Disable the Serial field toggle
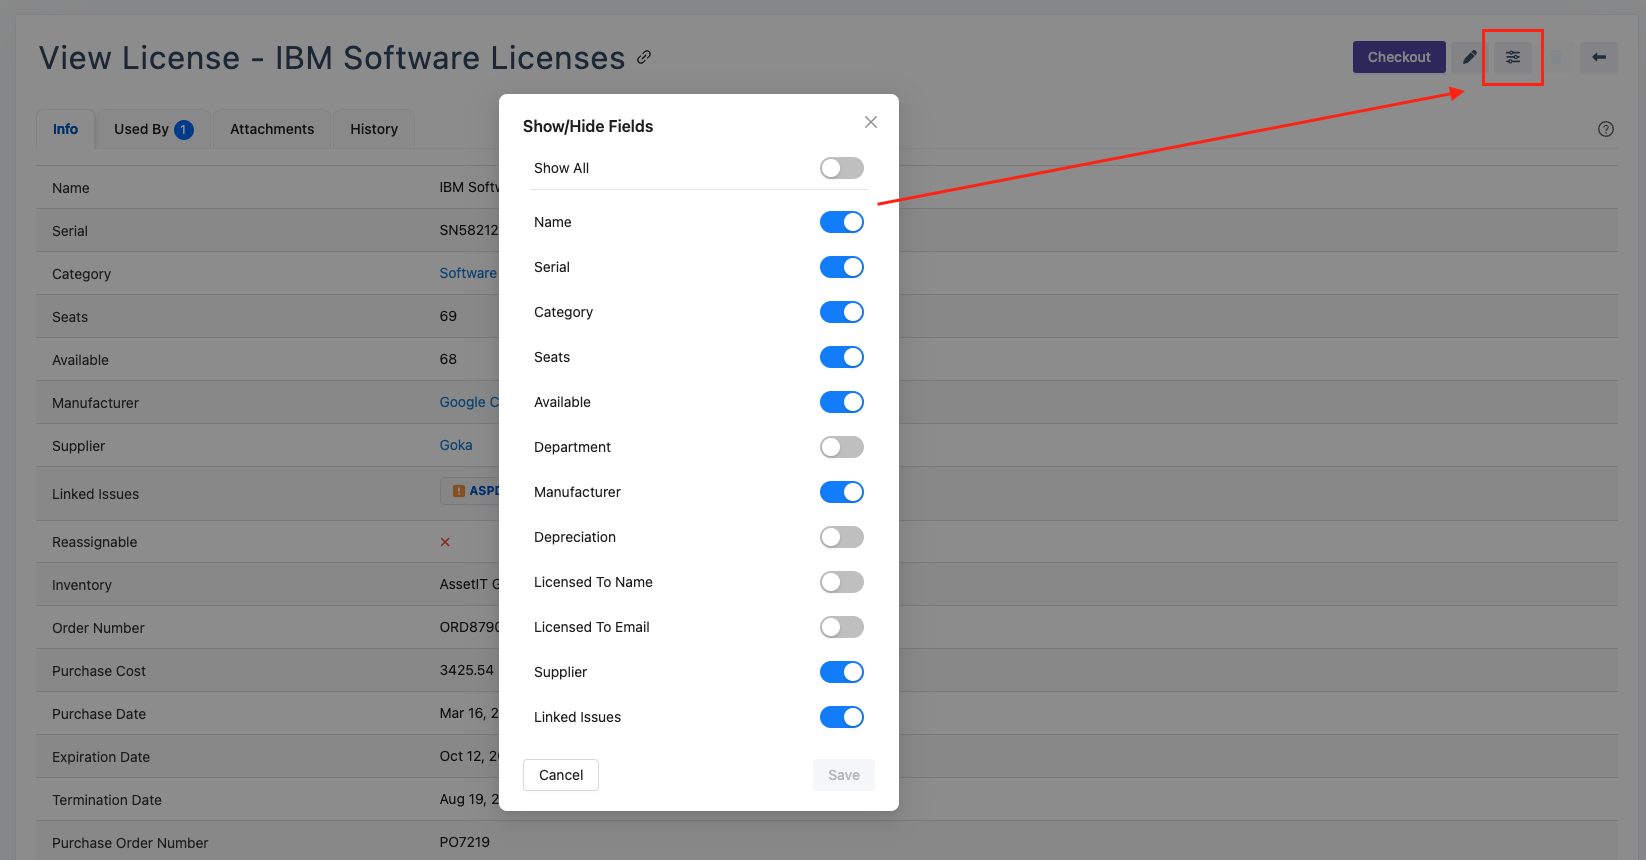Image resolution: width=1646 pixels, height=860 pixels. 841,267
